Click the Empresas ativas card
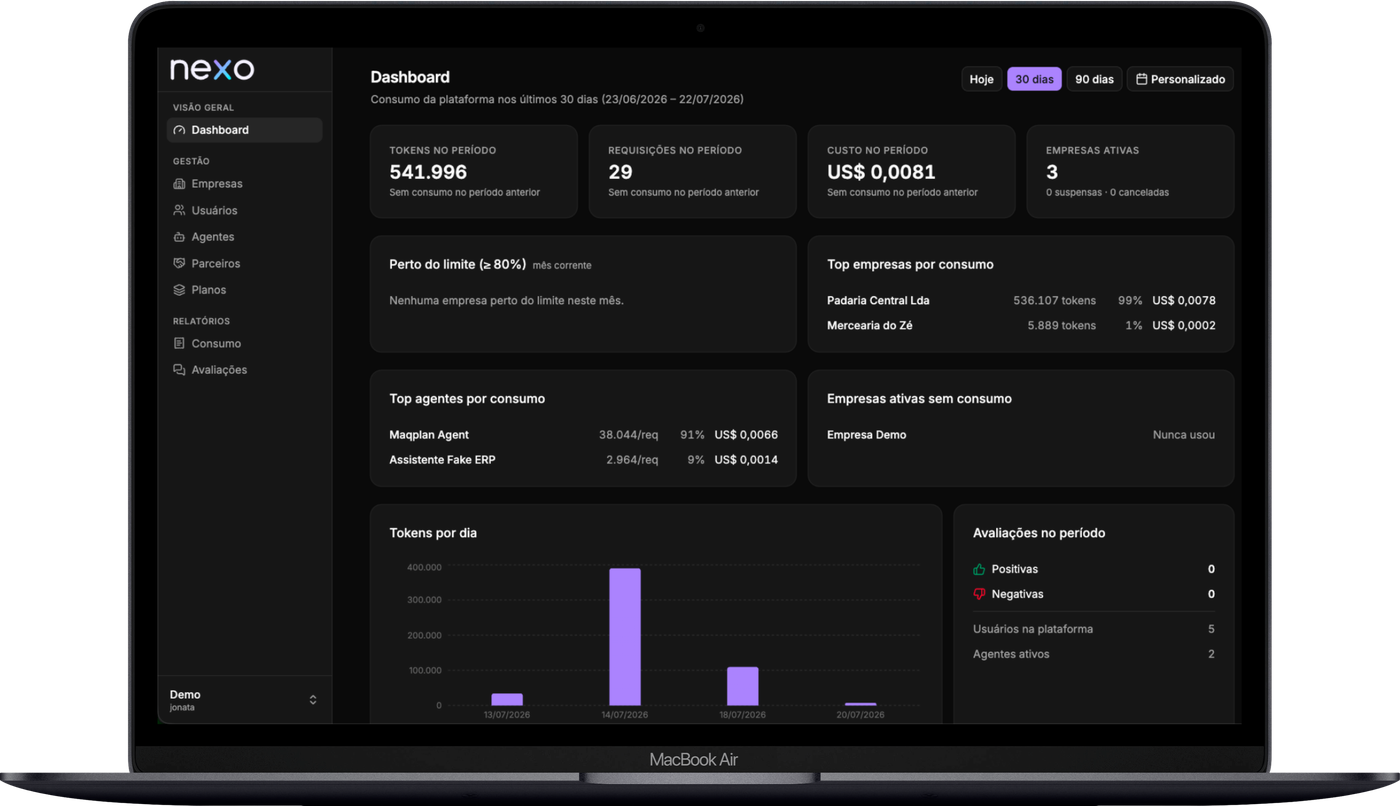The width and height of the screenshot is (1400, 806). 1131,171
